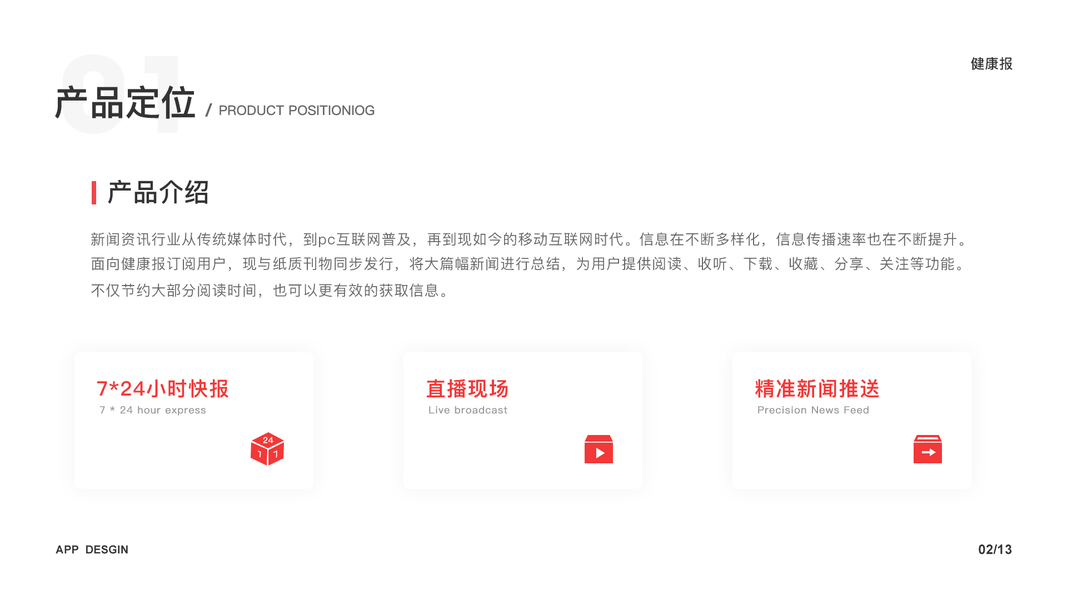Click the red bar beside 产品介绍
The height and width of the screenshot is (600, 1067).
[94, 193]
